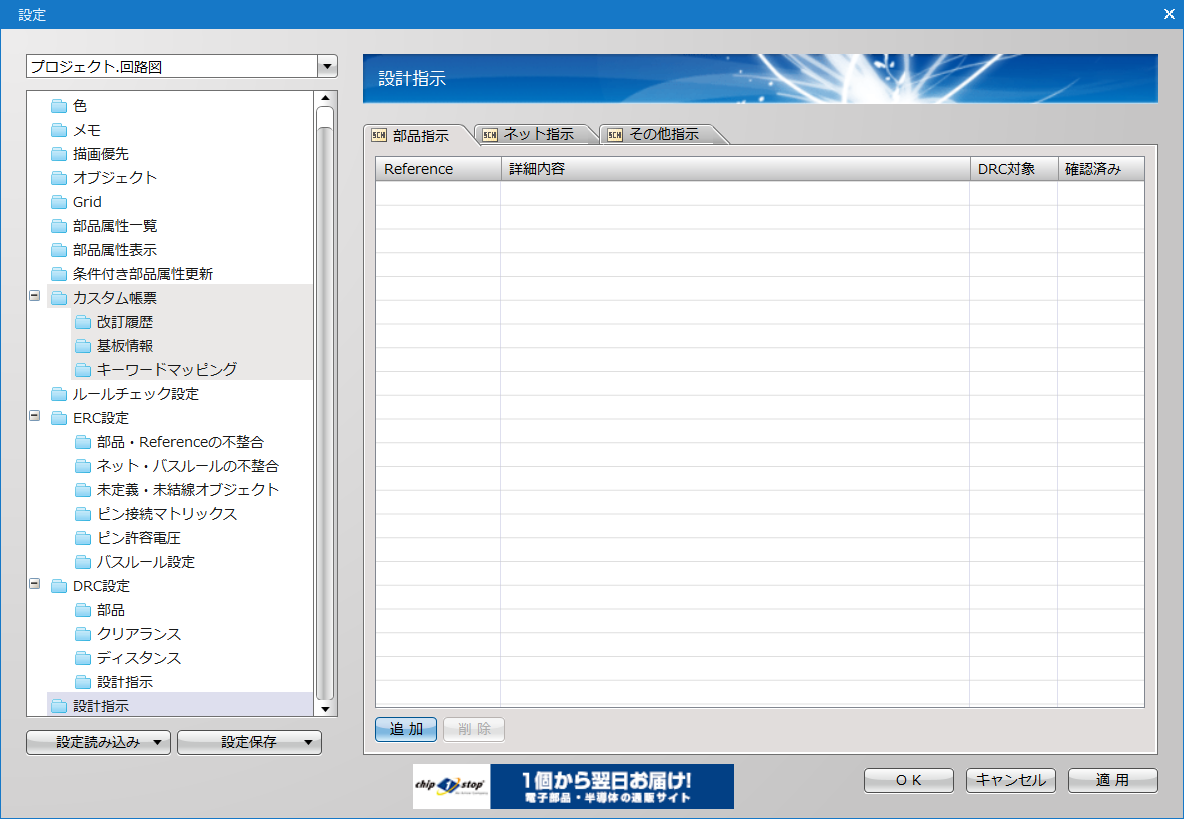Select the 基板情報 tree item

click(125, 346)
